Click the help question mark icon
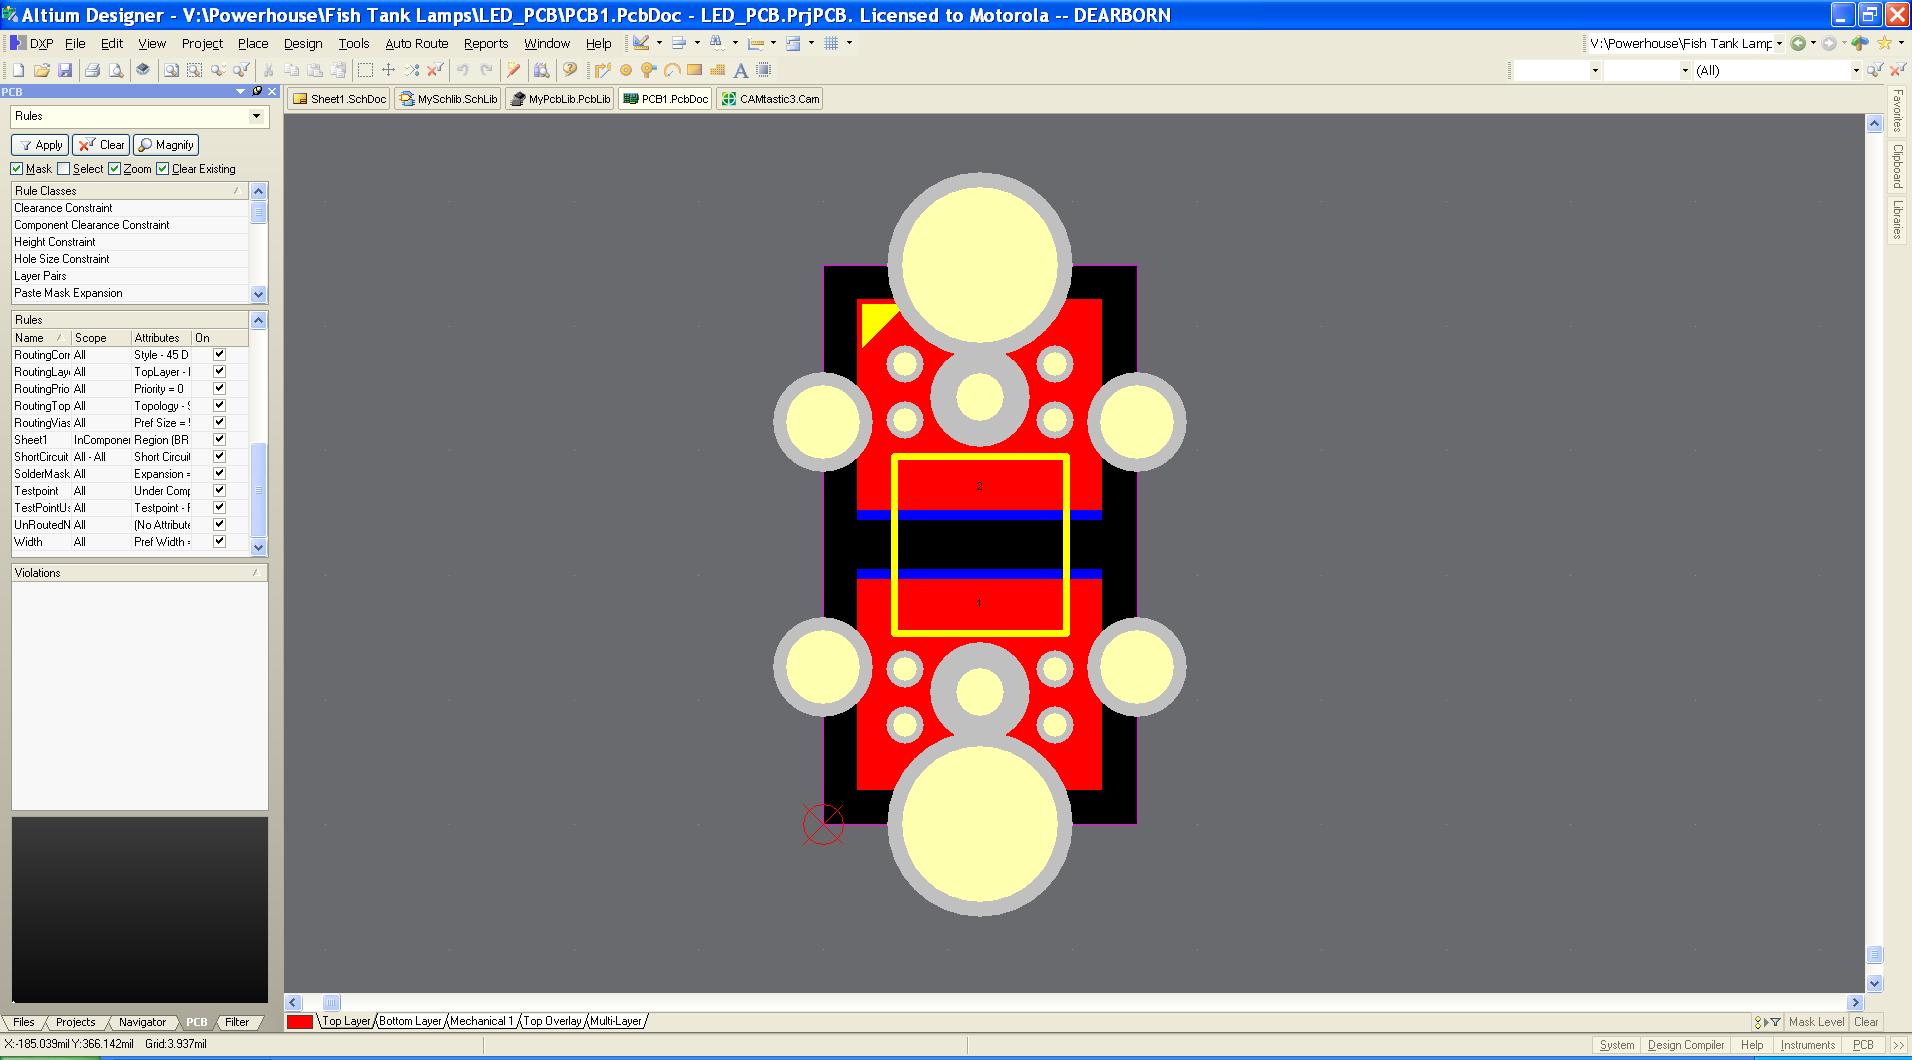Screen dimensions: 1912x1060 pos(570,70)
